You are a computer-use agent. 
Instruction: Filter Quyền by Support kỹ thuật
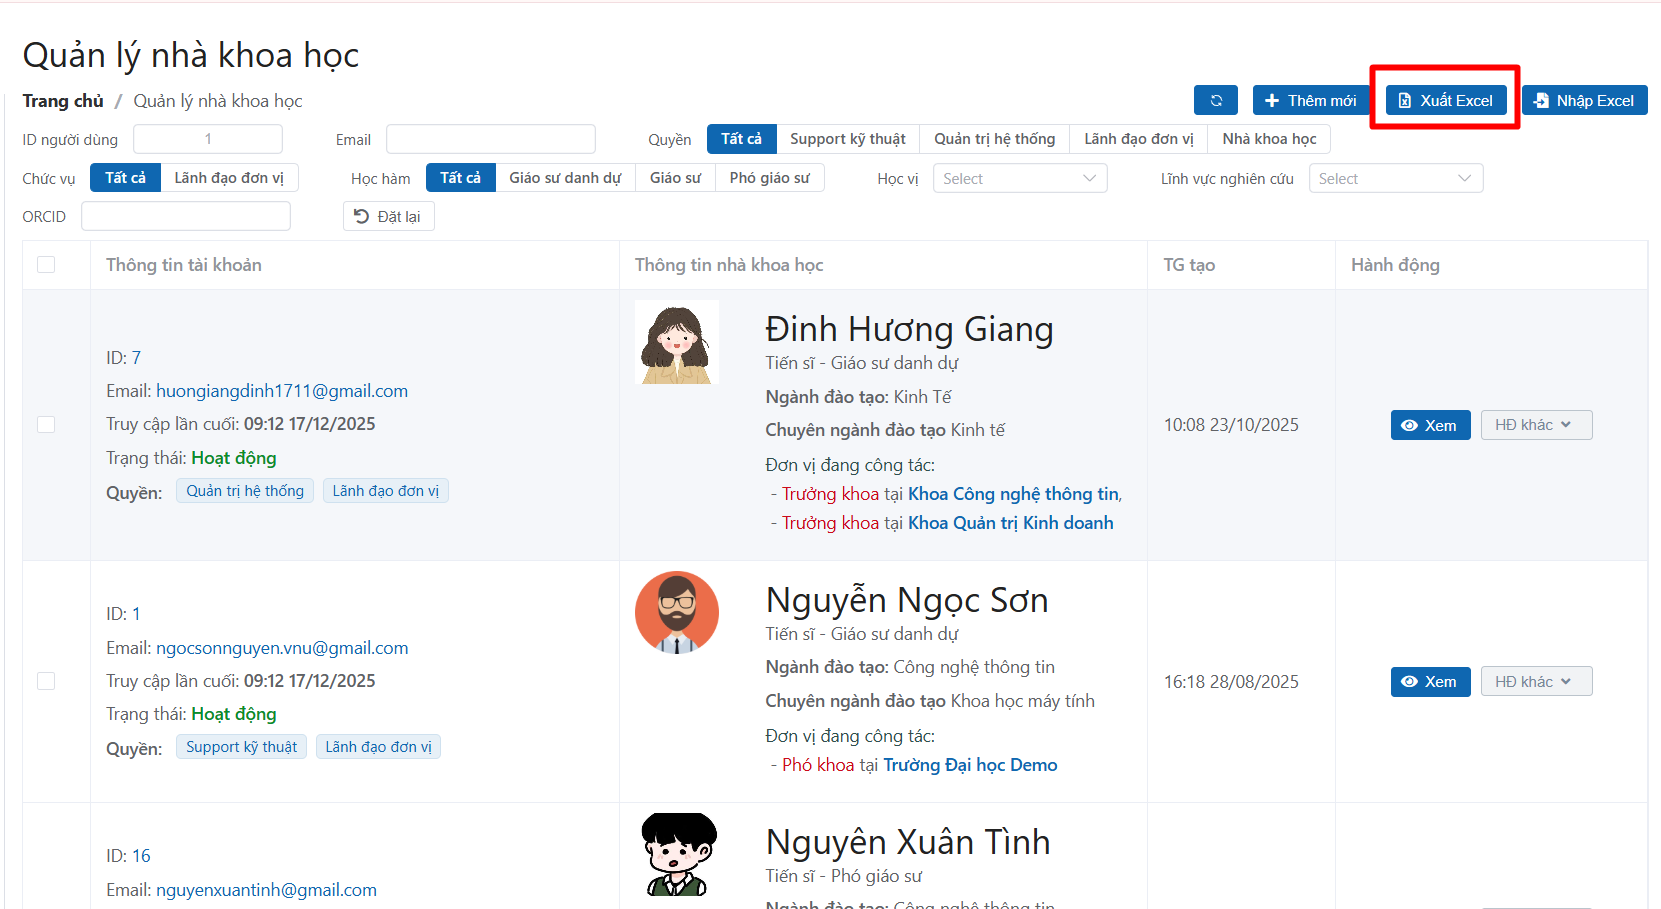point(847,139)
